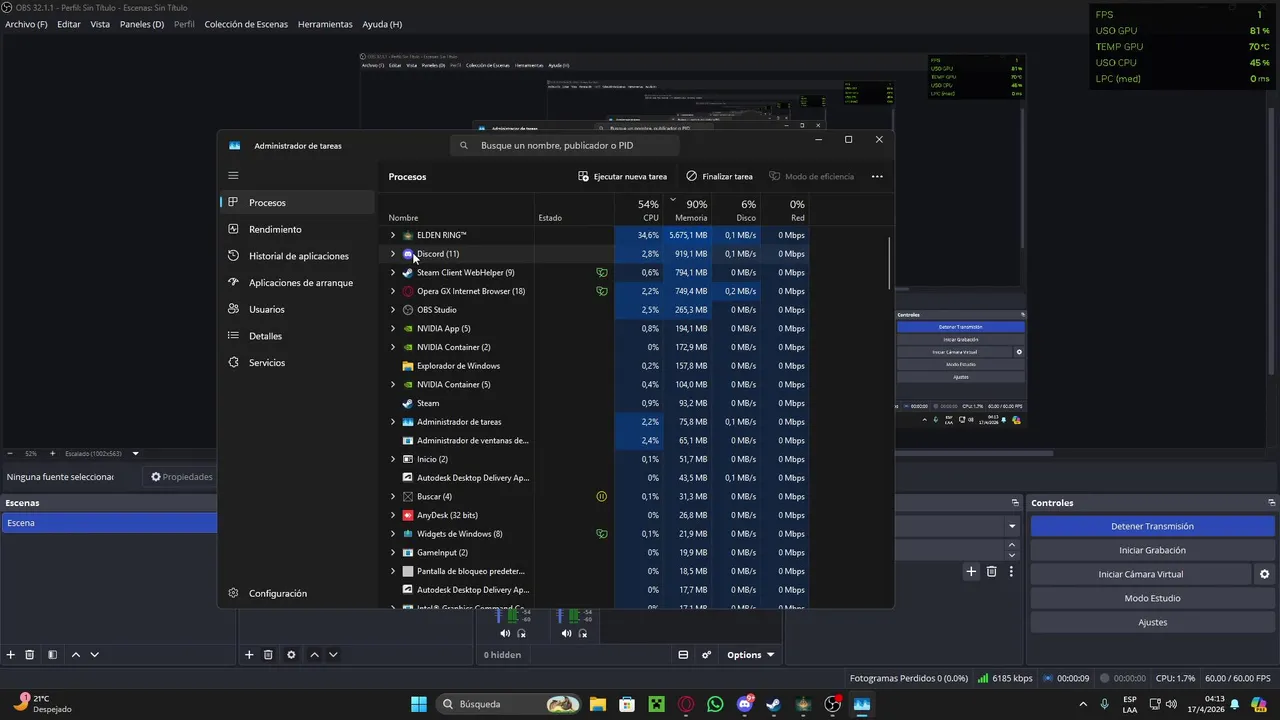Screen dimensions: 1280x720
Task: Open File Explorer from the taskbar
Action: point(597,704)
